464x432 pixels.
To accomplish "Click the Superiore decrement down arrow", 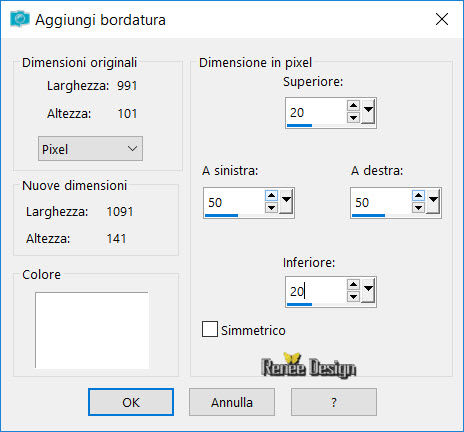I will click(353, 118).
